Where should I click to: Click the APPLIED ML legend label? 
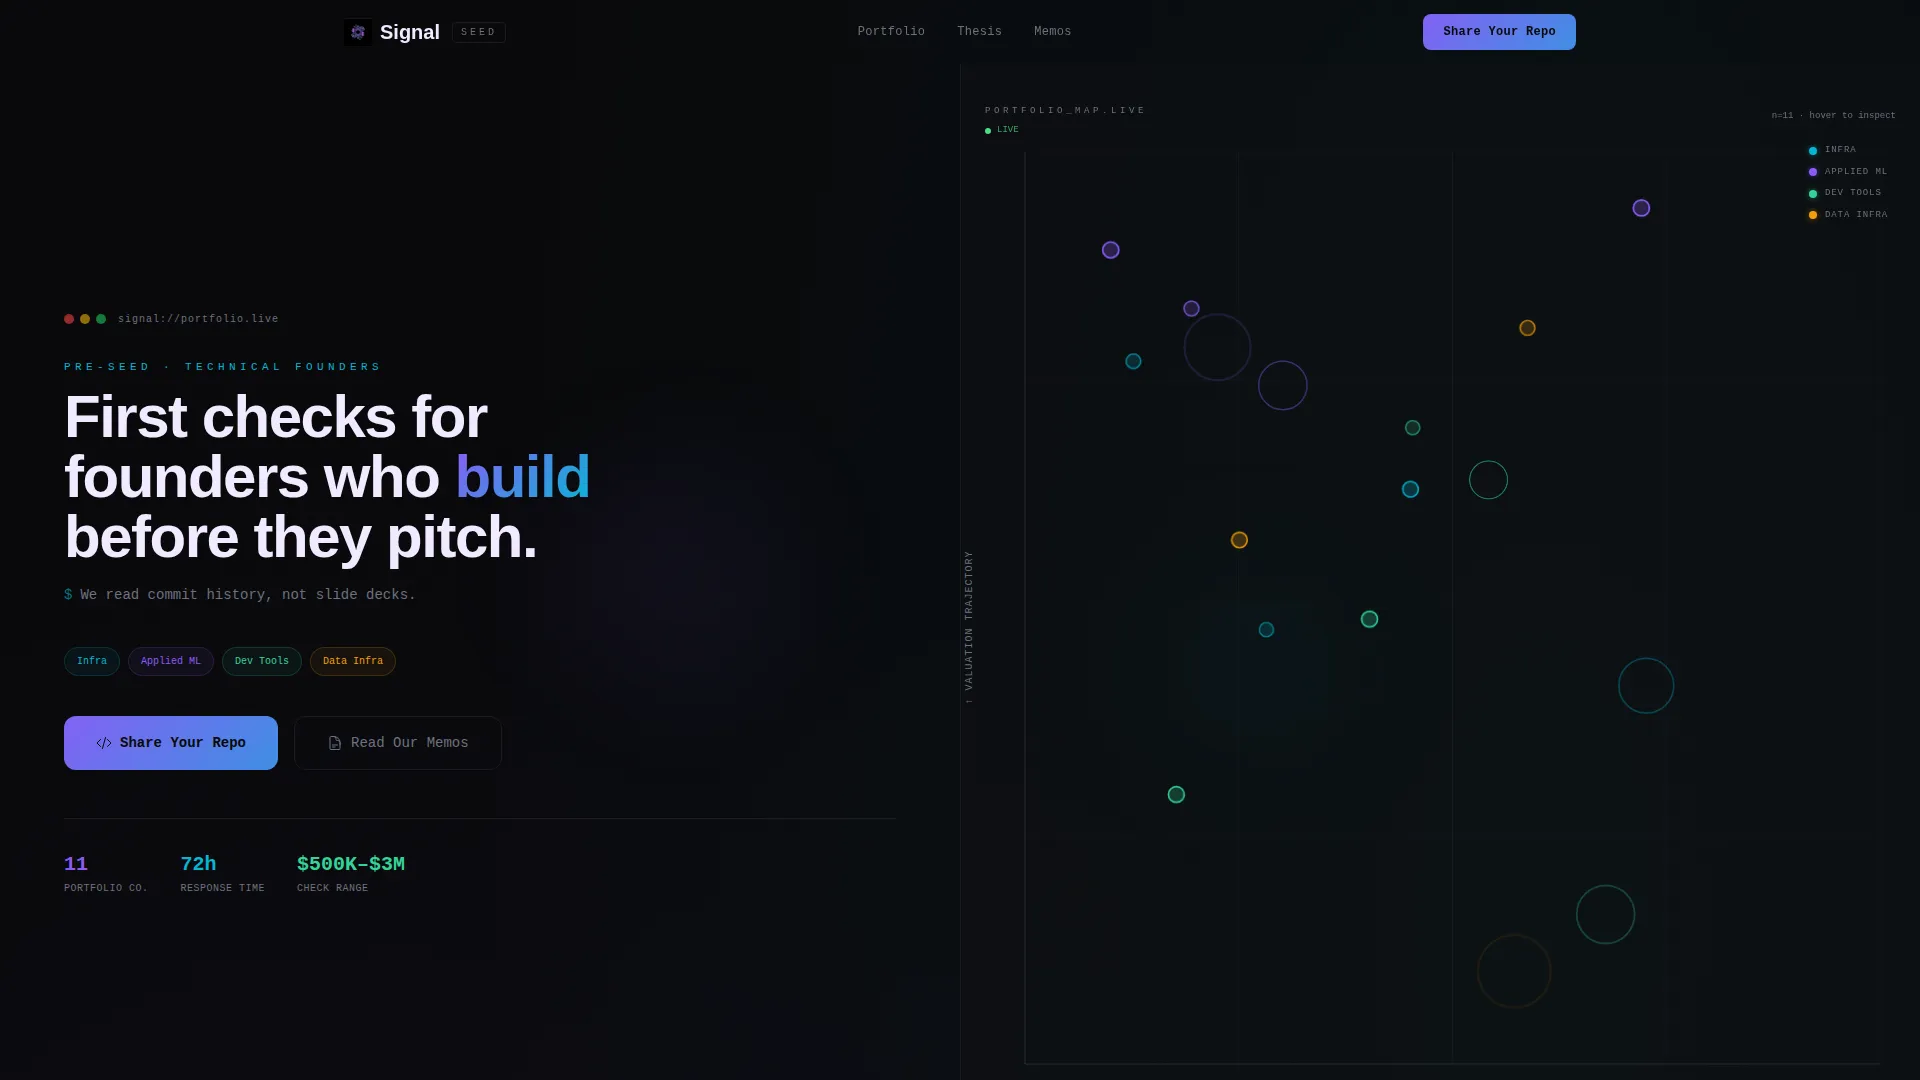[1856, 172]
